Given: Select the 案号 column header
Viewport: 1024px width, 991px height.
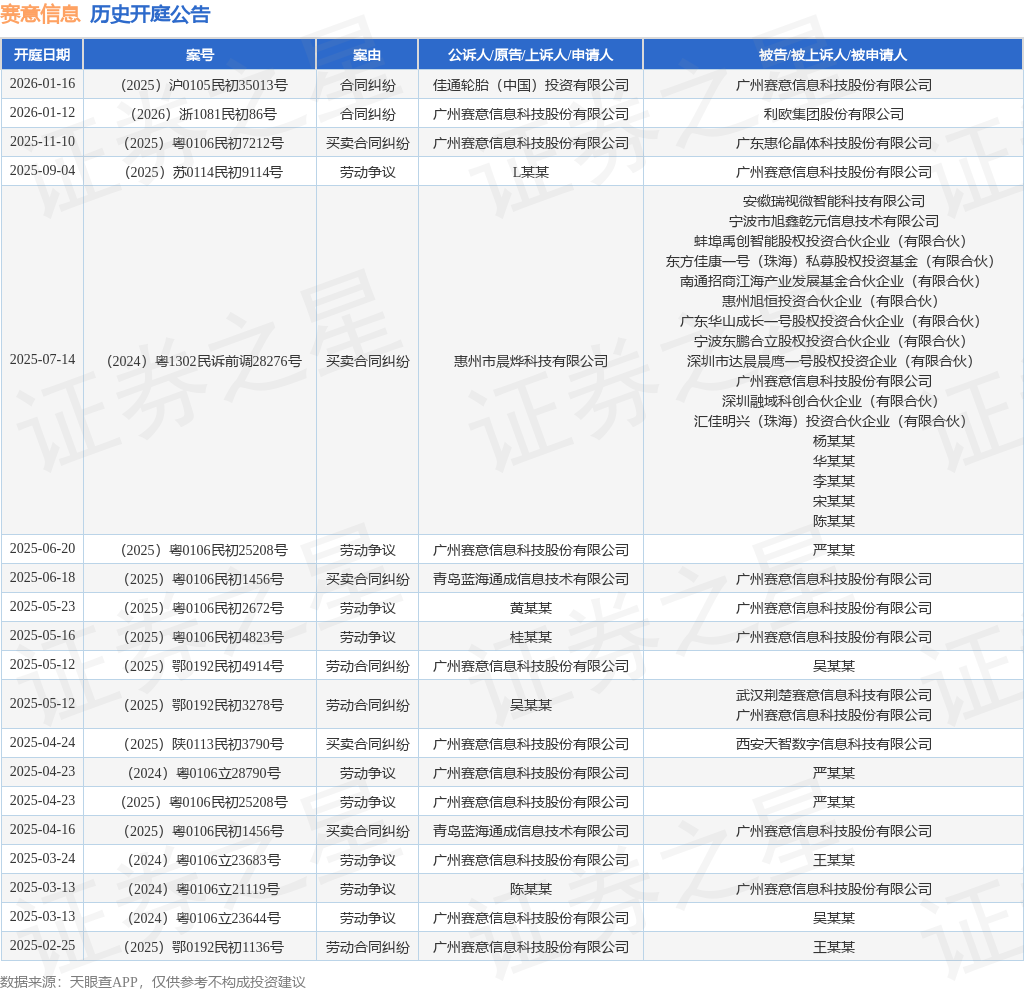Looking at the screenshot, I should 200,55.
